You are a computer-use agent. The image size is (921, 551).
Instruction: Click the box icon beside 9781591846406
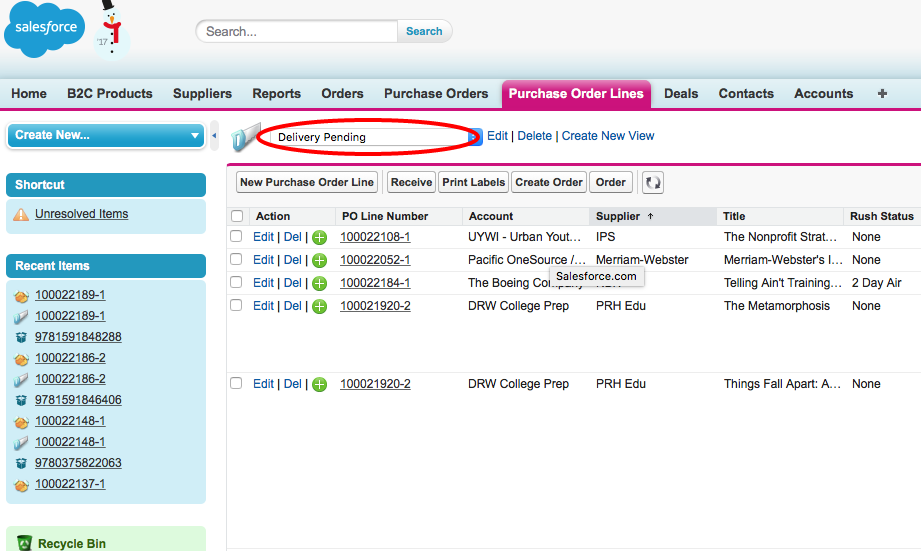coord(21,401)
